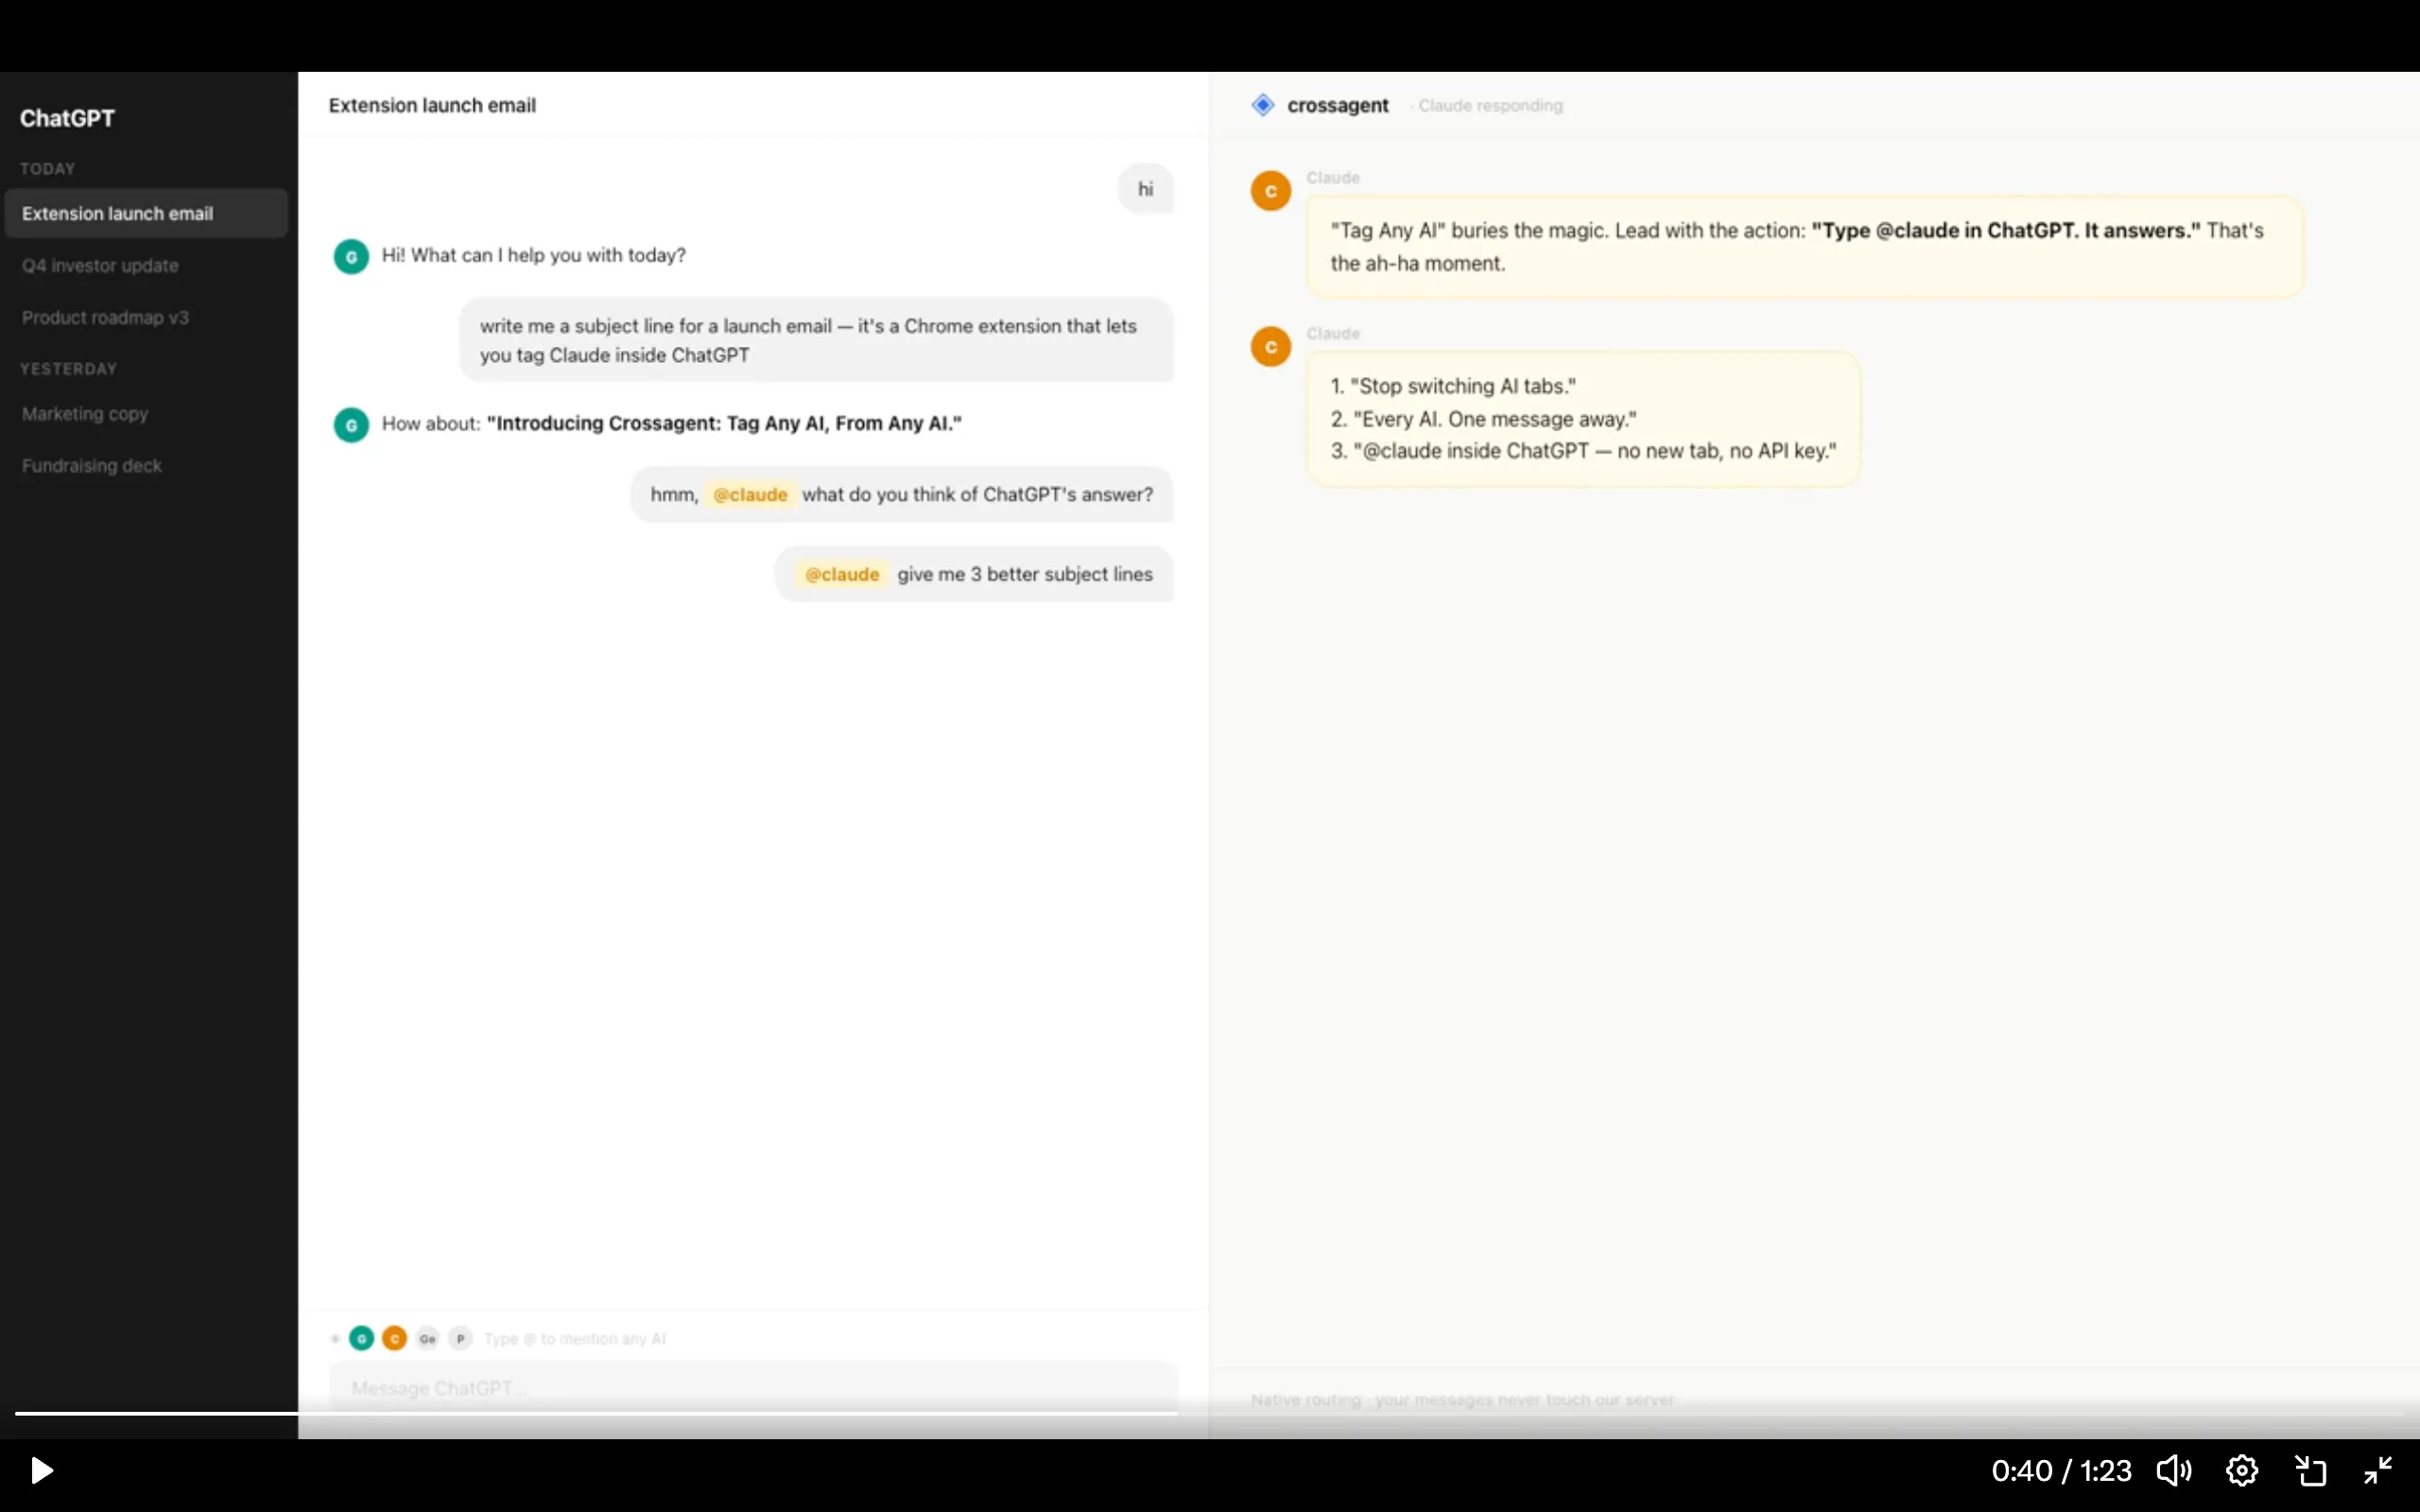Click the "hi" user message bubble

tap(1145, 189)
